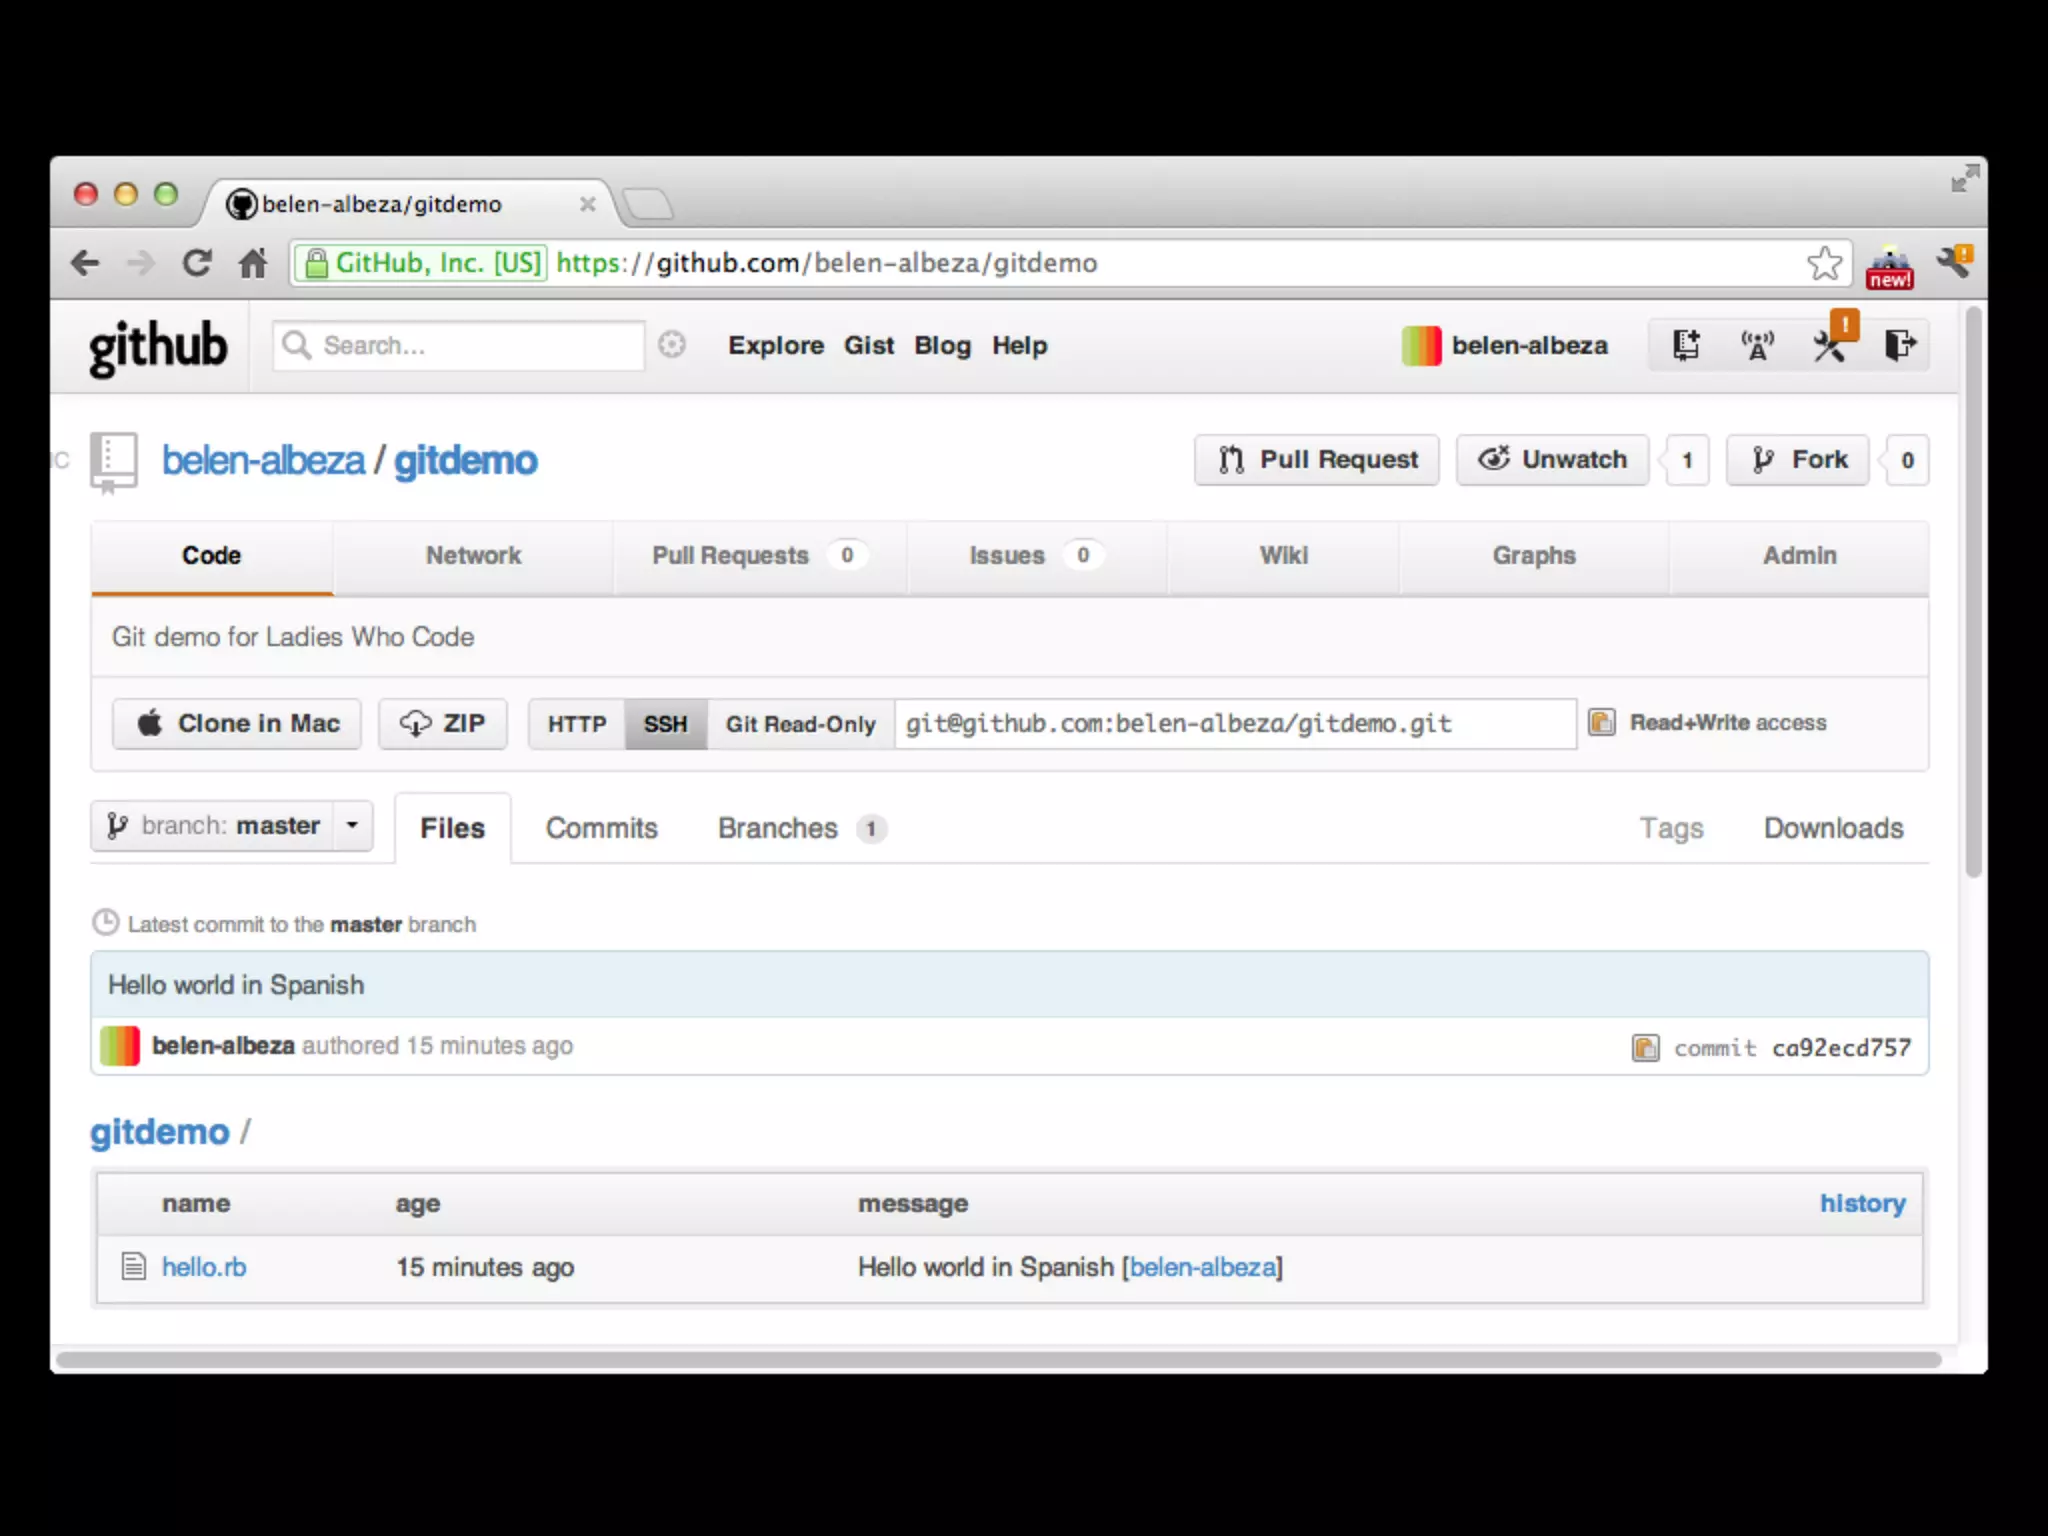The height and width of the screenshot is (1536, 2048).
Task: Switch to the Commits subtab
Action: click(x=601, y=828)
